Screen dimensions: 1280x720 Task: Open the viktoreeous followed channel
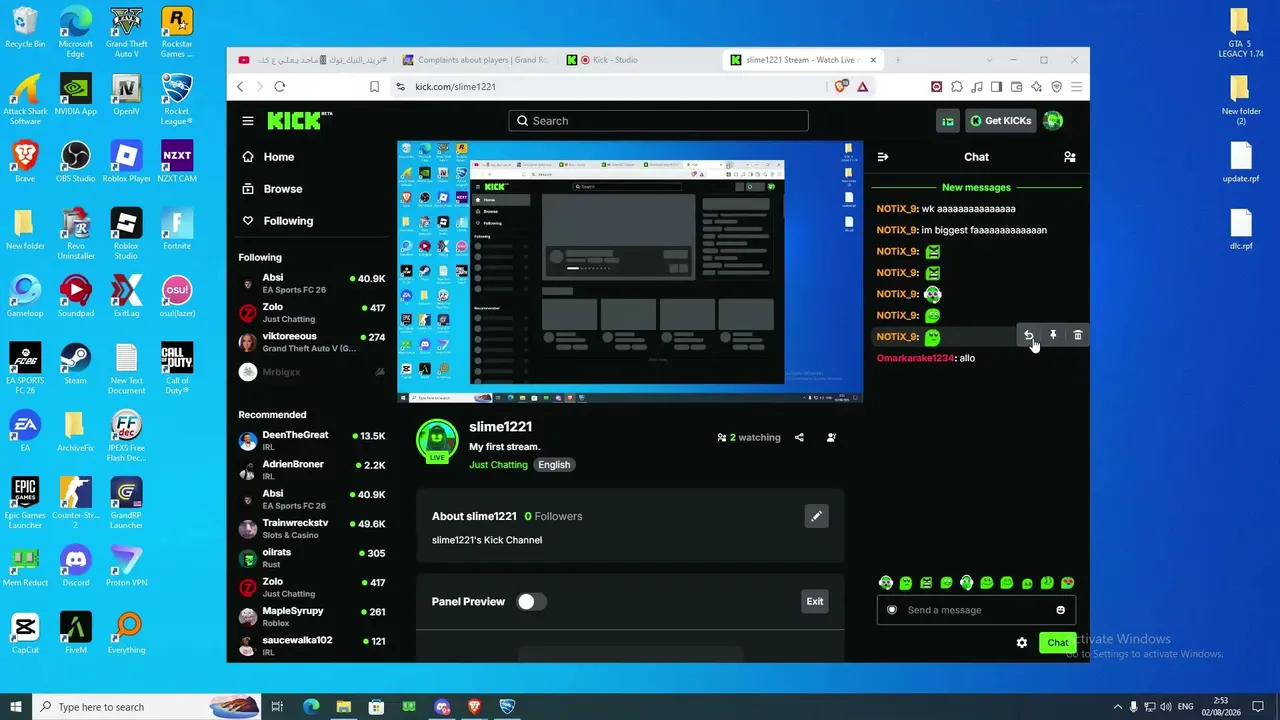[x=311, y=342]
